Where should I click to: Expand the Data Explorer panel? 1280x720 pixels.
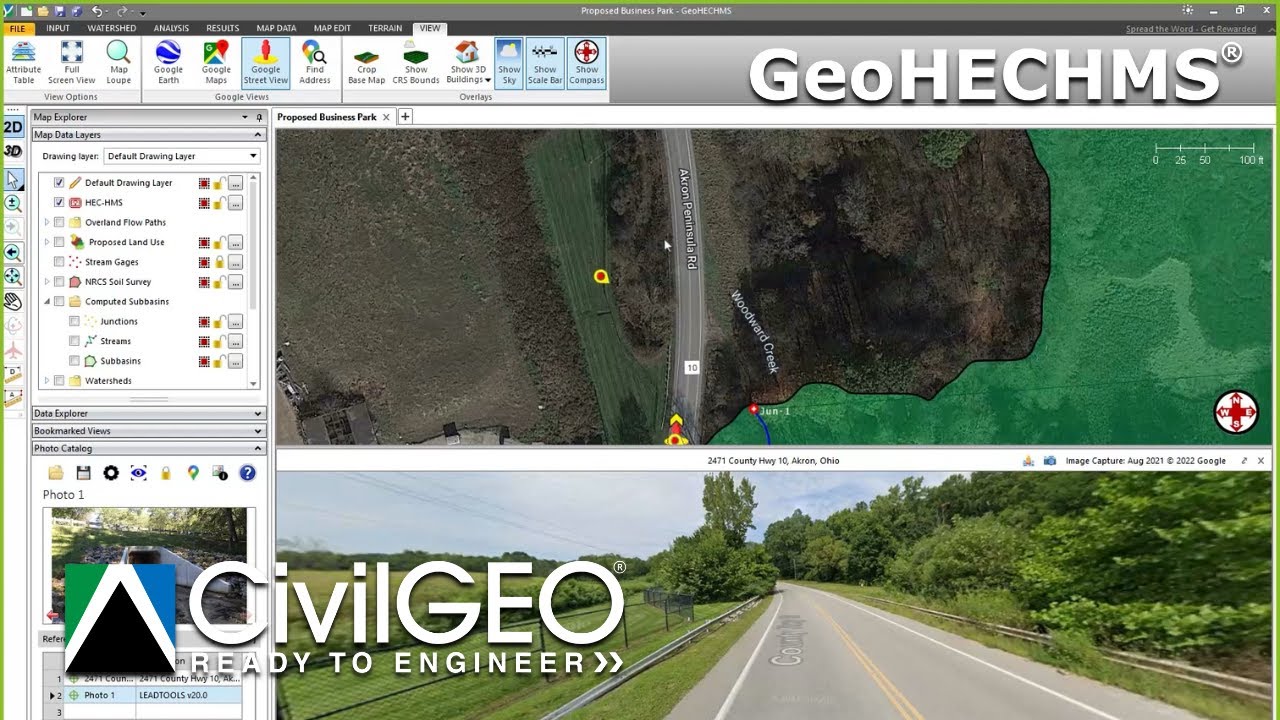[x=258, y=413]
